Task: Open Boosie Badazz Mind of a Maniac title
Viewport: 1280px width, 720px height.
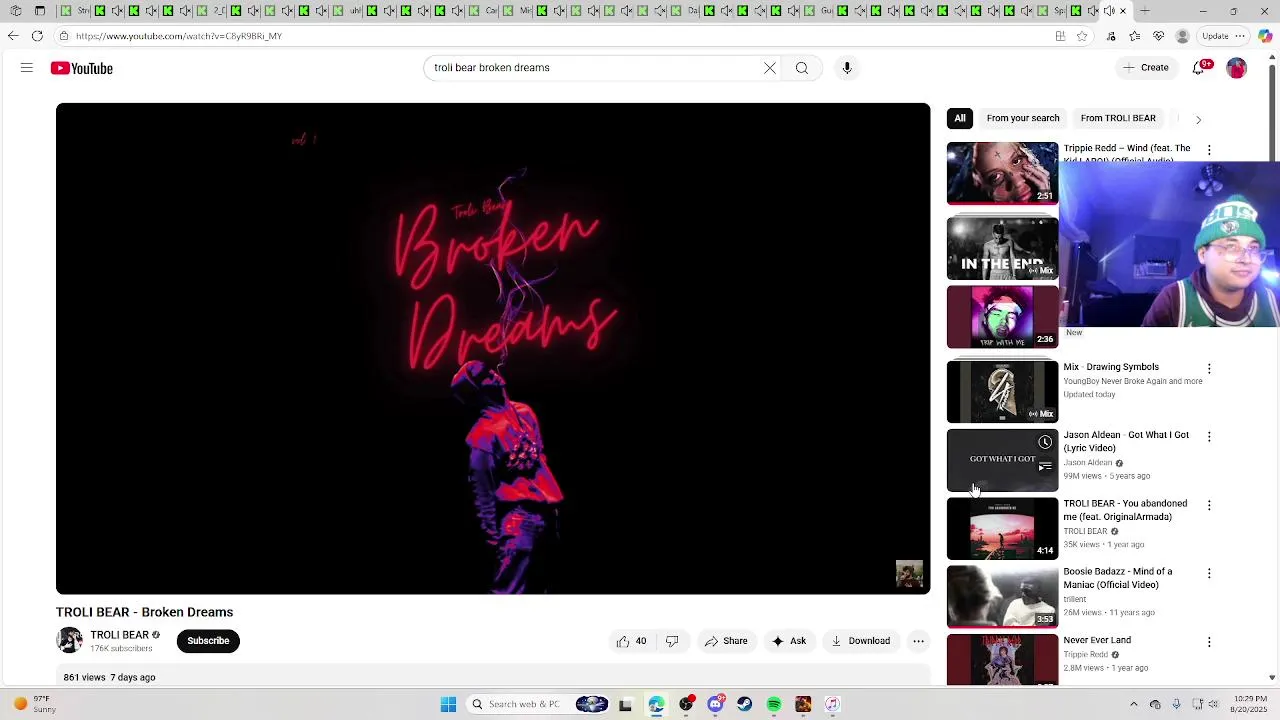Action: click(x=1118, y=578)
